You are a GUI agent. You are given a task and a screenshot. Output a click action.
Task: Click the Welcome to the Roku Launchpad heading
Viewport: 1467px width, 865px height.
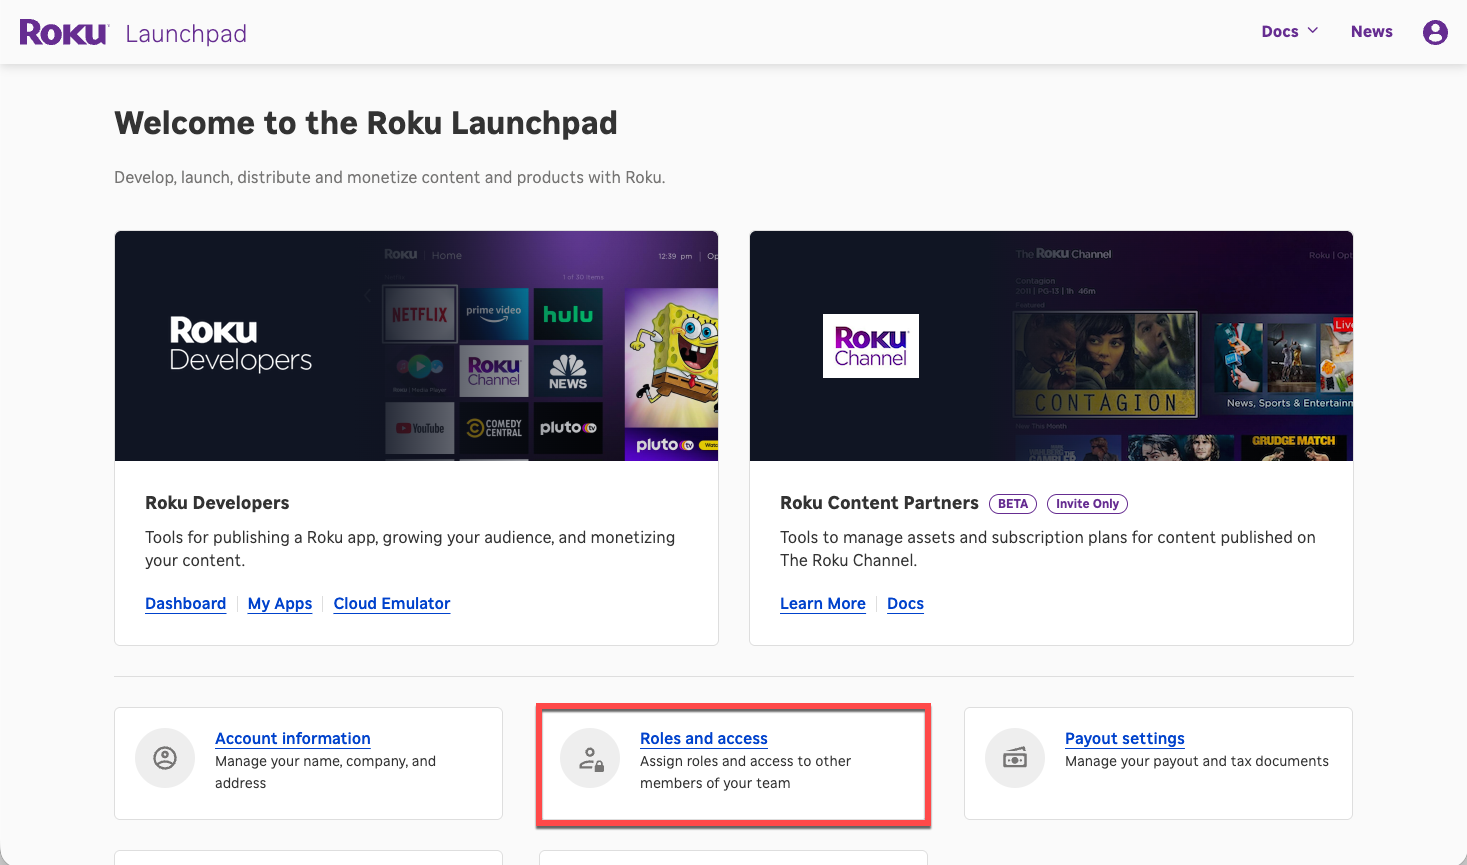(366, 123)
